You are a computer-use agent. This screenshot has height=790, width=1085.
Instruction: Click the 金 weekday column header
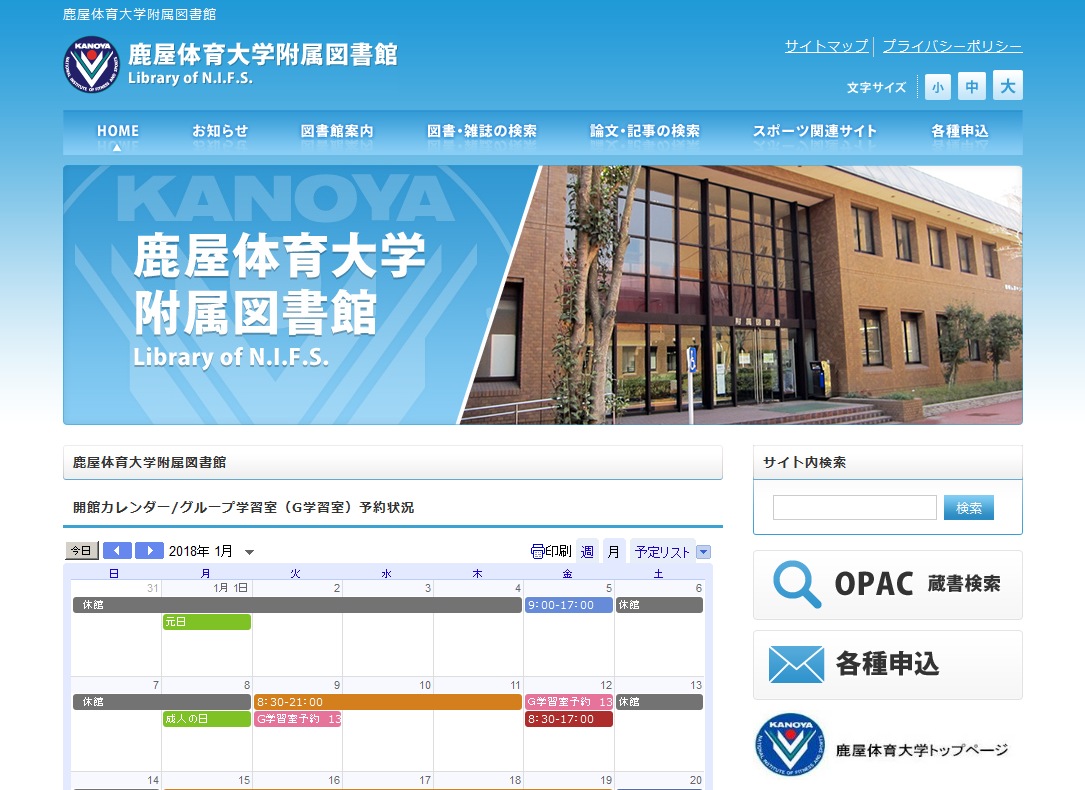pyautogui.click(x=567, y=573)
